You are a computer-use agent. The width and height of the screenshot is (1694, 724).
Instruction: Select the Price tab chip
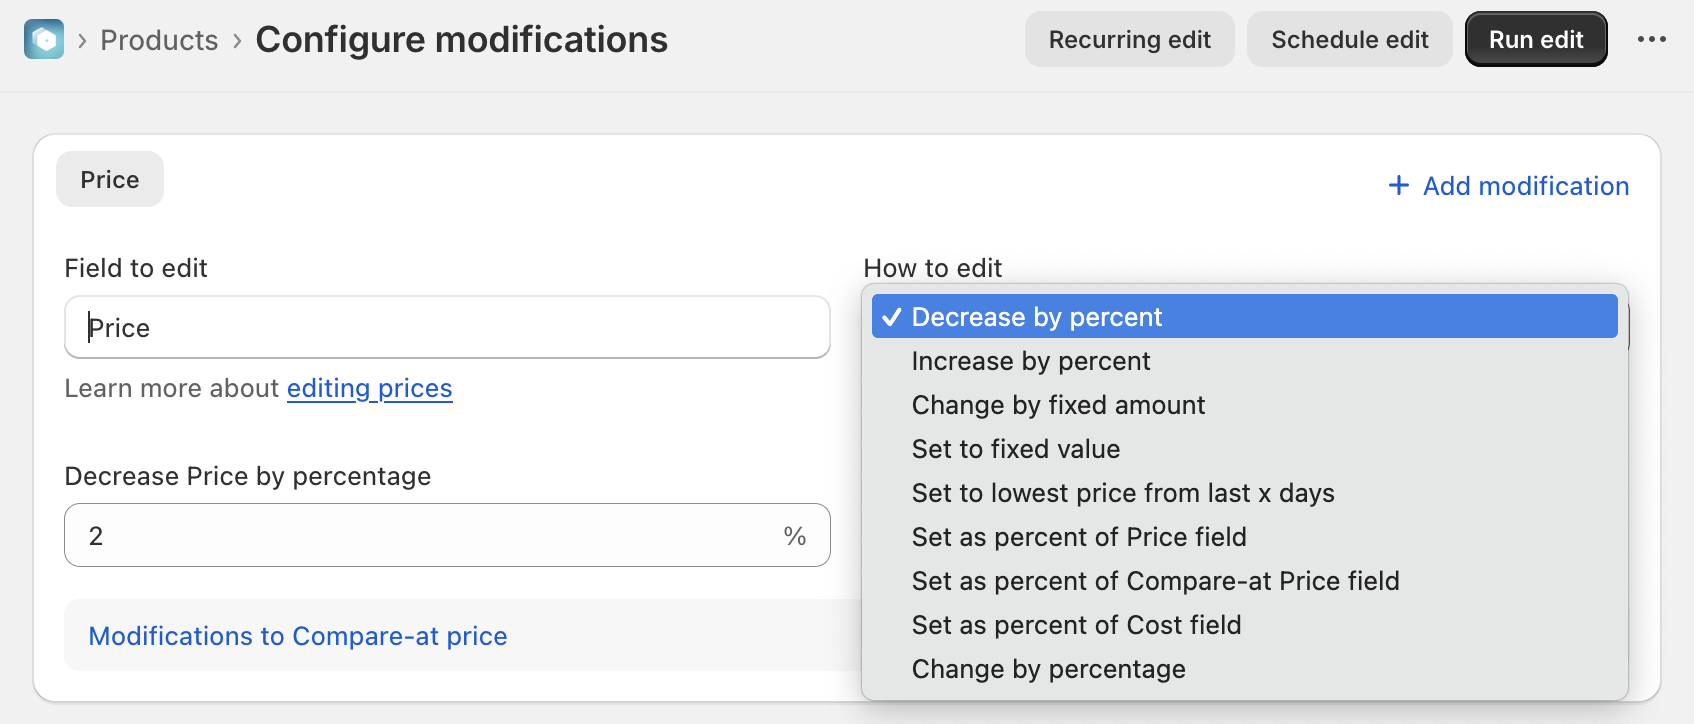click(110, 180)
